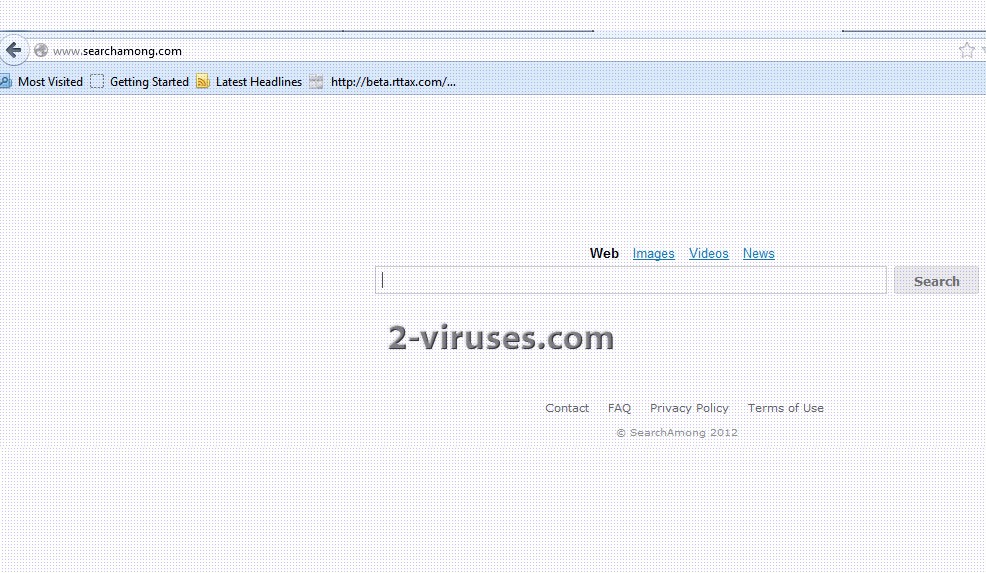
Task: Click the browser back arrow button
Action: (x=13, y=50)
